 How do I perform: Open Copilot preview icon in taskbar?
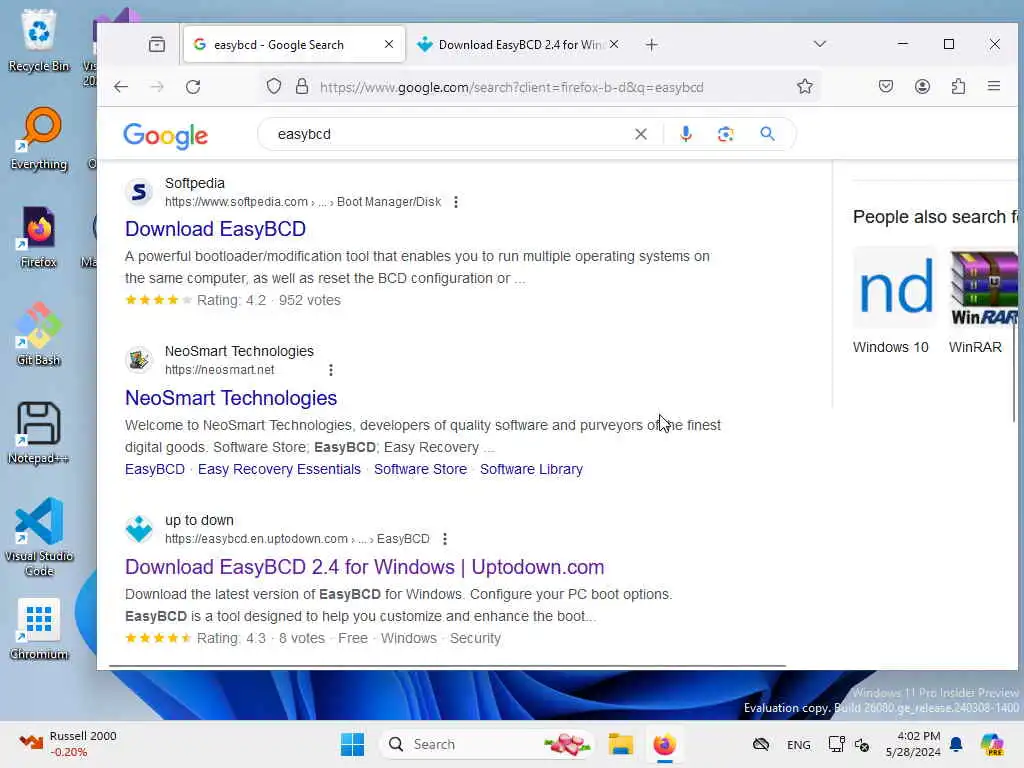992,744
